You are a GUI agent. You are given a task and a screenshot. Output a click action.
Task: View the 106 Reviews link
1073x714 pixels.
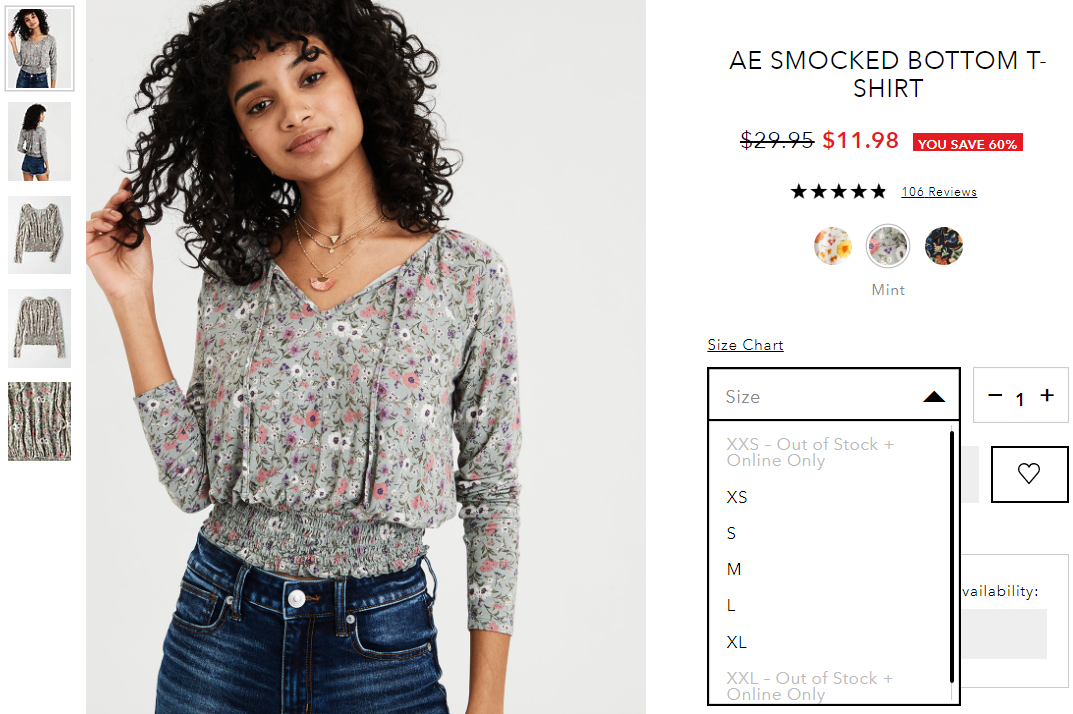click(939, 192)
